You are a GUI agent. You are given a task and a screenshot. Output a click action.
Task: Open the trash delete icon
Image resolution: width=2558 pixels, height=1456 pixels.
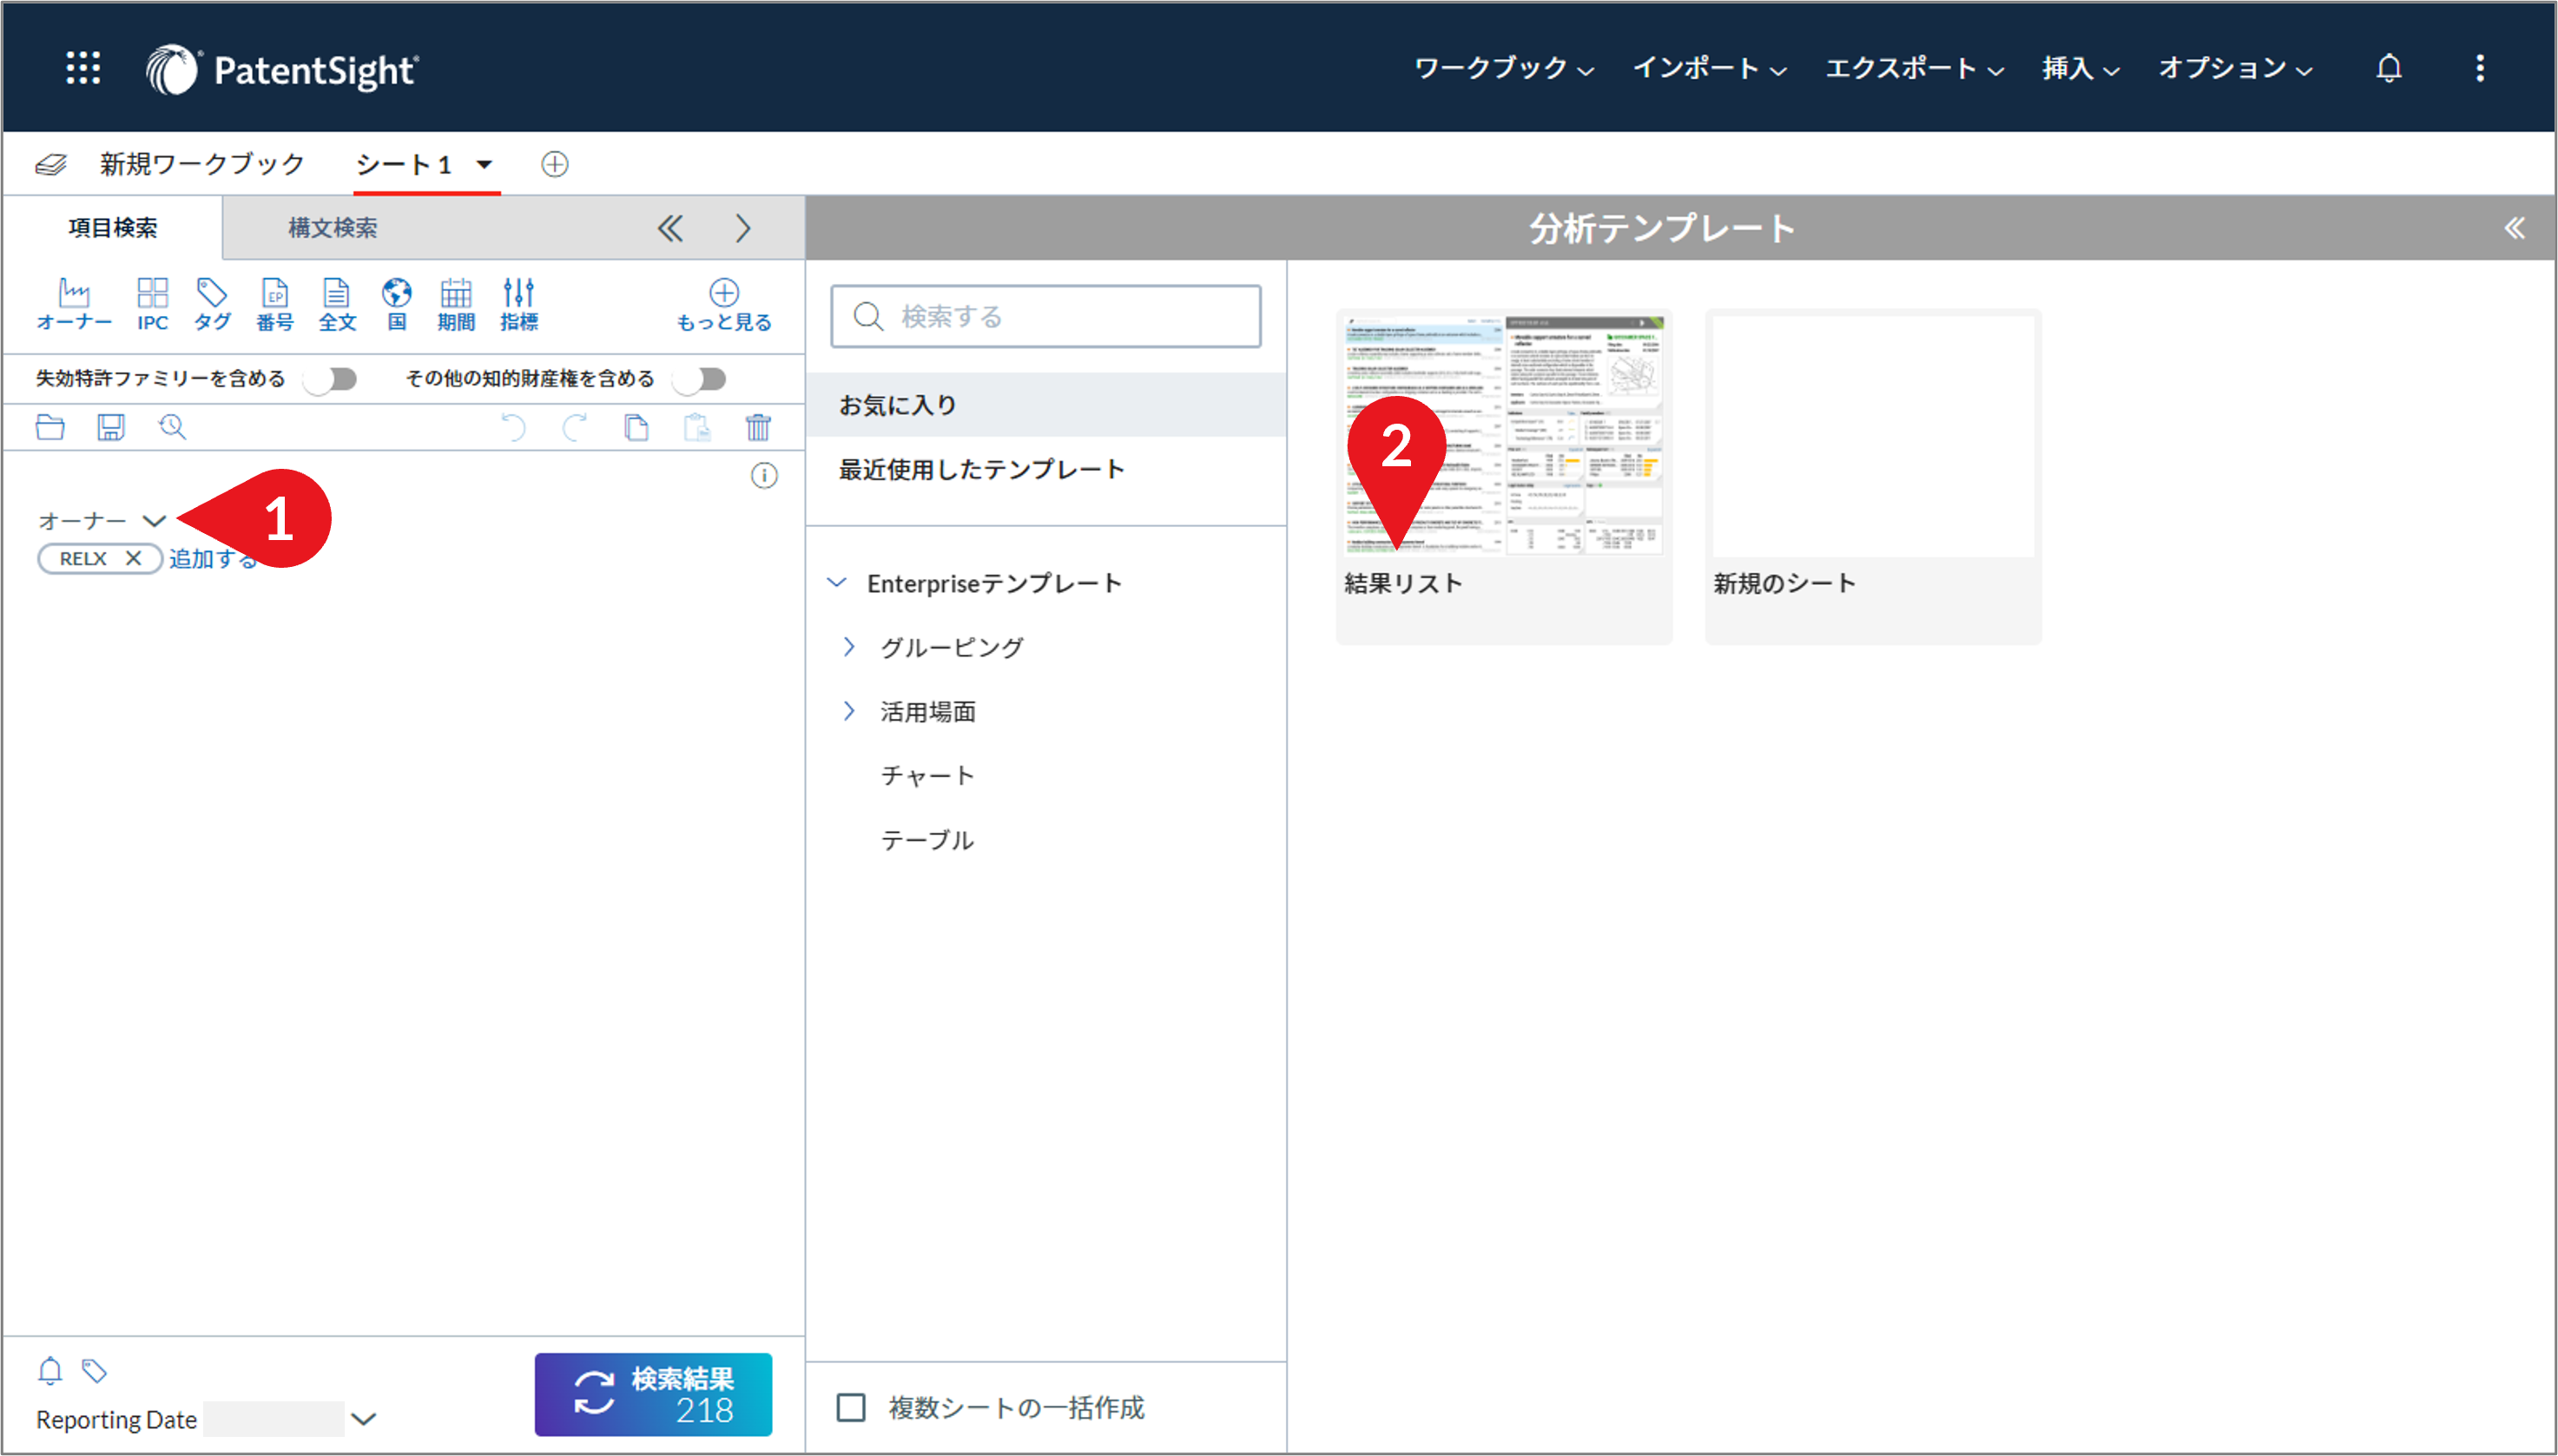tap(759, 427)
